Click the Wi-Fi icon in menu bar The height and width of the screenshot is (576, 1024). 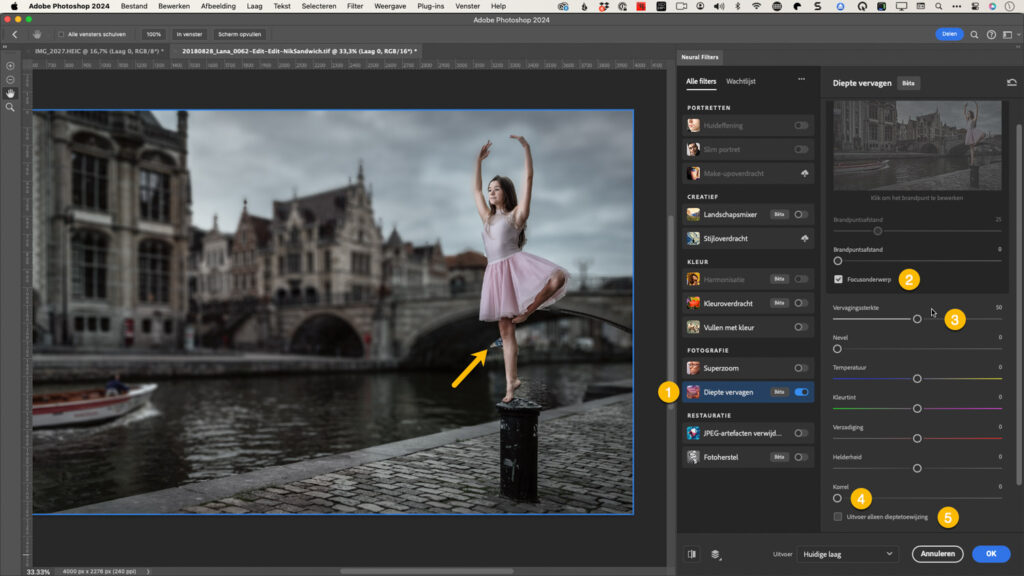coord(756,6)
